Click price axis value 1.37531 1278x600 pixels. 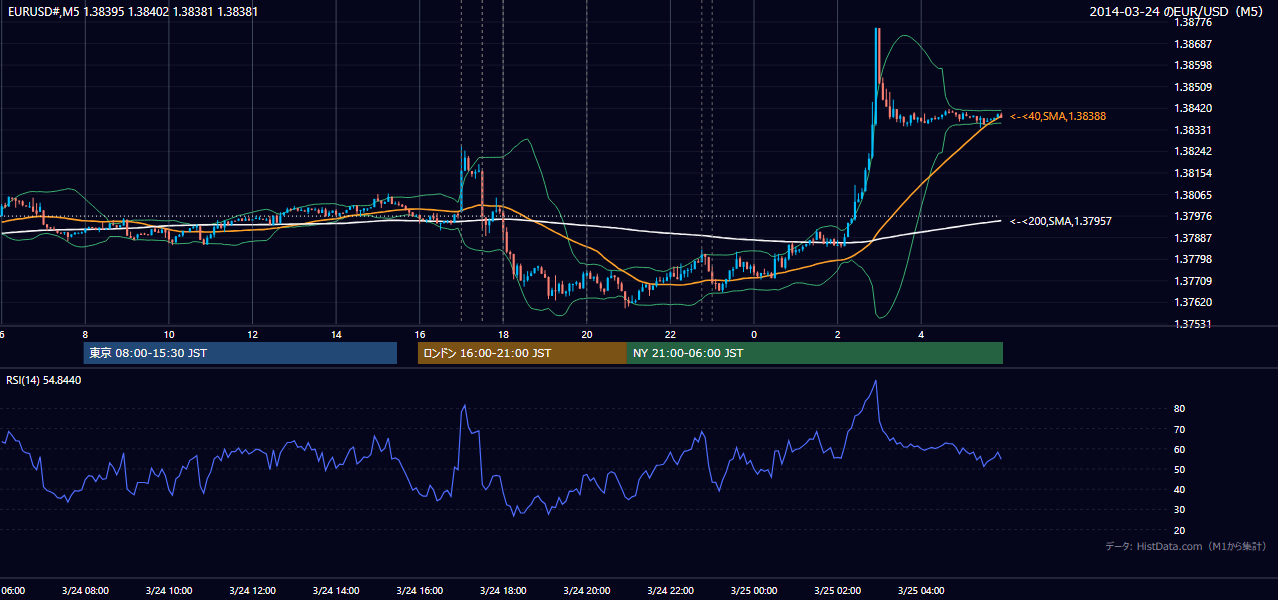1193,324
